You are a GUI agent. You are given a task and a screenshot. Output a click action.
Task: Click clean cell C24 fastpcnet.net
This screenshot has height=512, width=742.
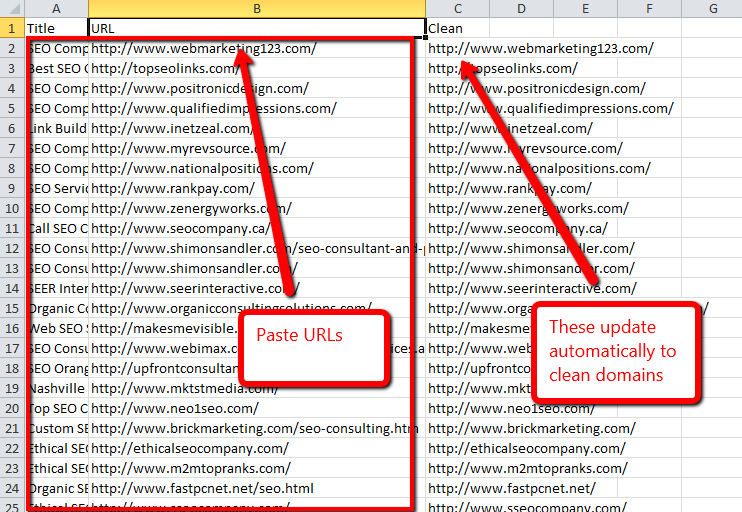tap(458, 488)
